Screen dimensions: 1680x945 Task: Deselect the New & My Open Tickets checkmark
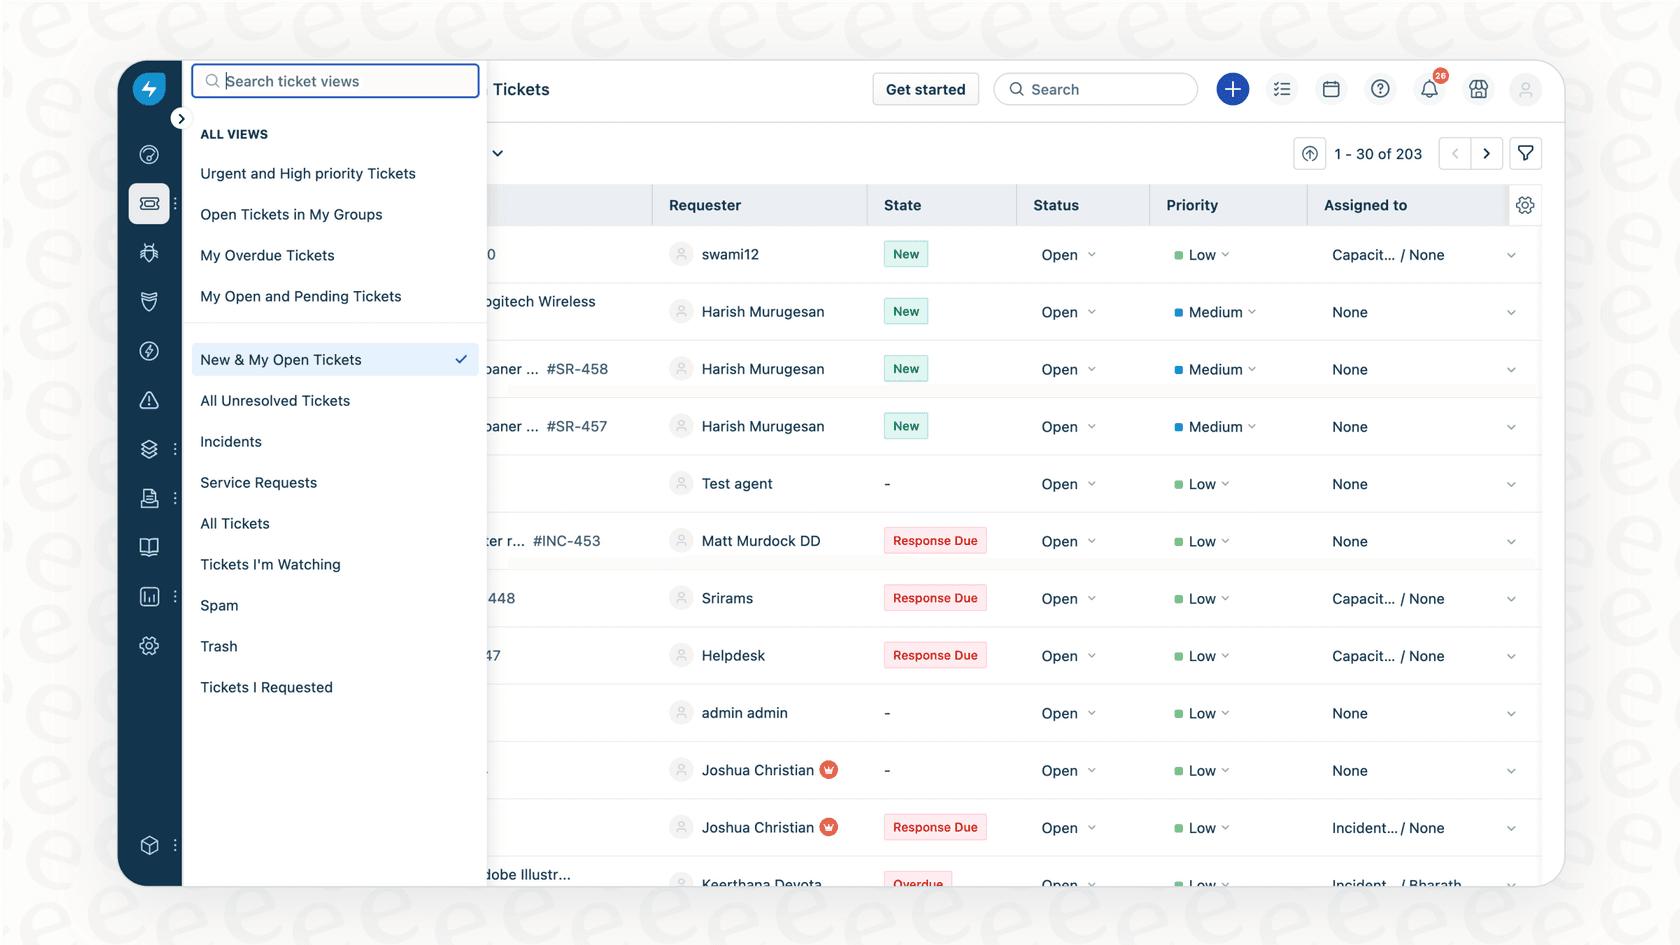[x=460, y=359]
